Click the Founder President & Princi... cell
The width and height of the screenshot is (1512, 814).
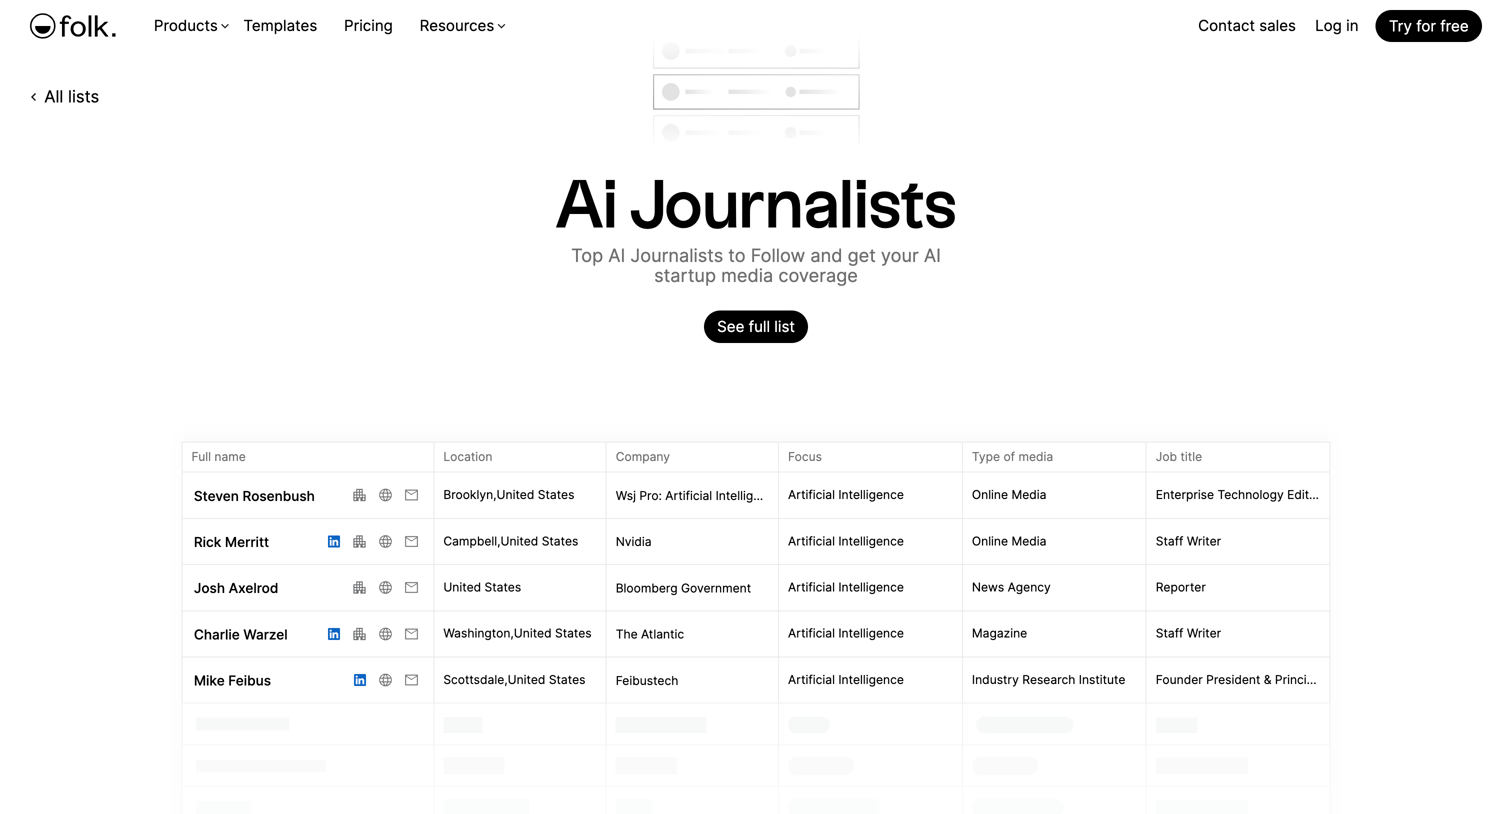click(x=1236, y=680)
